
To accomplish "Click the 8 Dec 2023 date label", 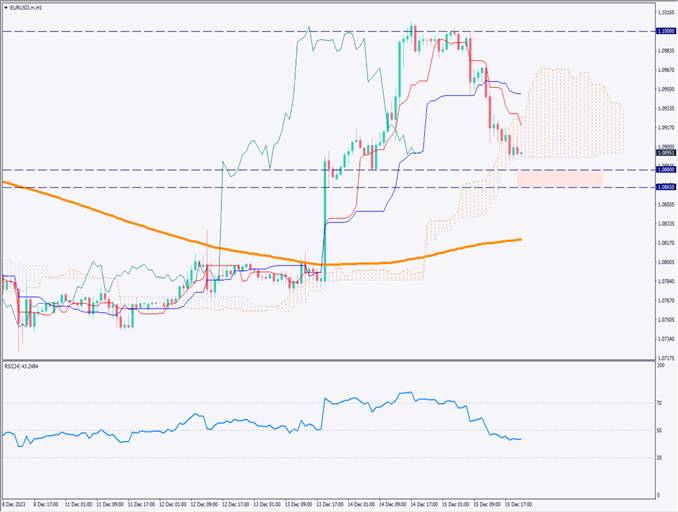I will click(x=14, y=504).
